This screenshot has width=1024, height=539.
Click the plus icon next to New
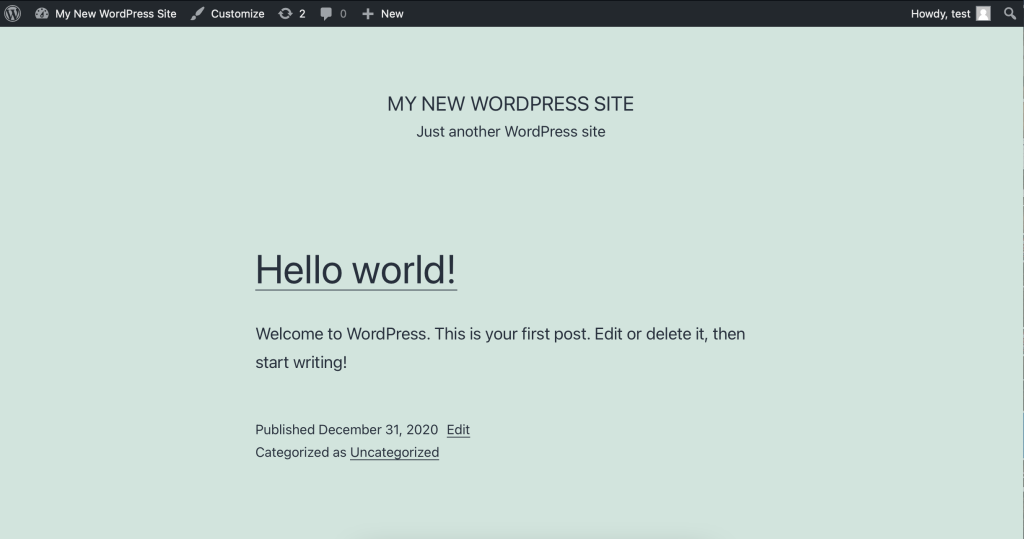(x=368, y=14)
